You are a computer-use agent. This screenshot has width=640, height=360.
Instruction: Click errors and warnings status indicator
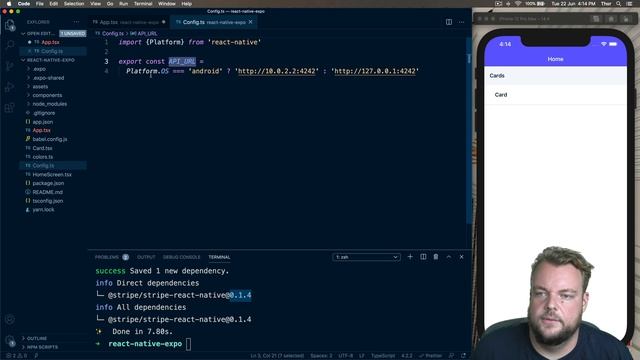tap(16, 356)
